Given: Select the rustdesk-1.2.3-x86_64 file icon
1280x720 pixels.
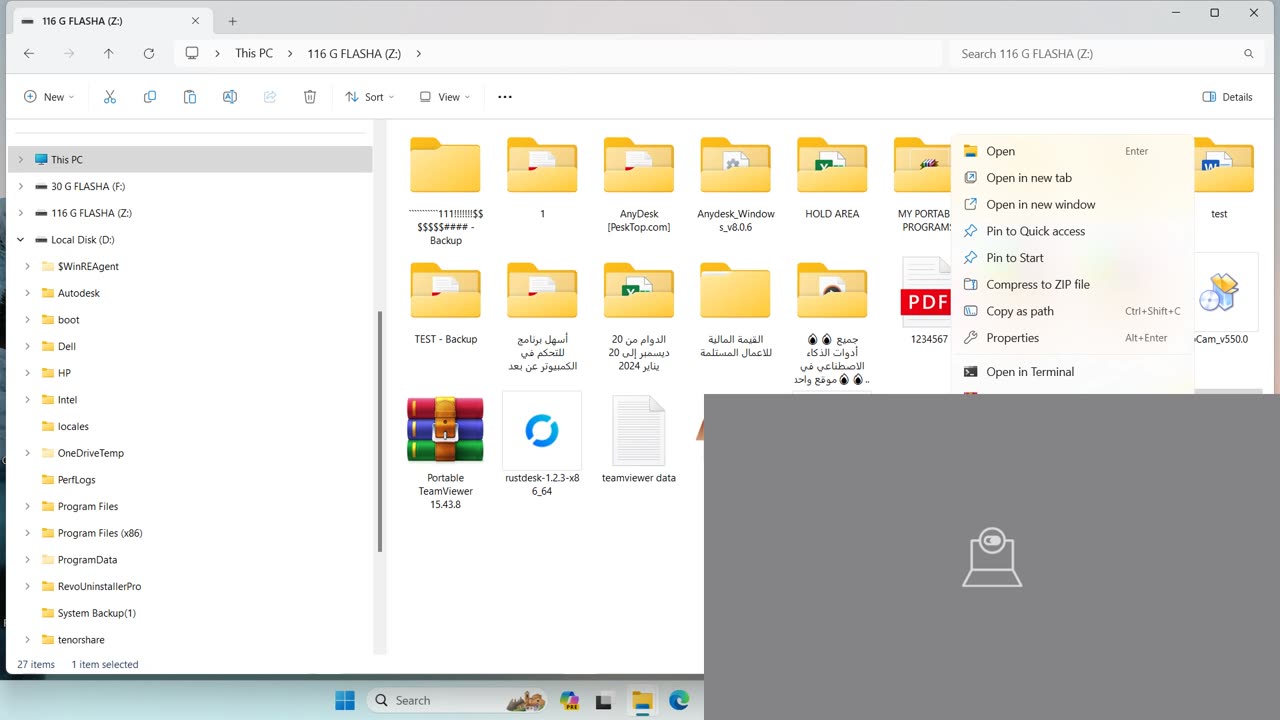Looking at the screenshot, I should (x=542, y=431).
